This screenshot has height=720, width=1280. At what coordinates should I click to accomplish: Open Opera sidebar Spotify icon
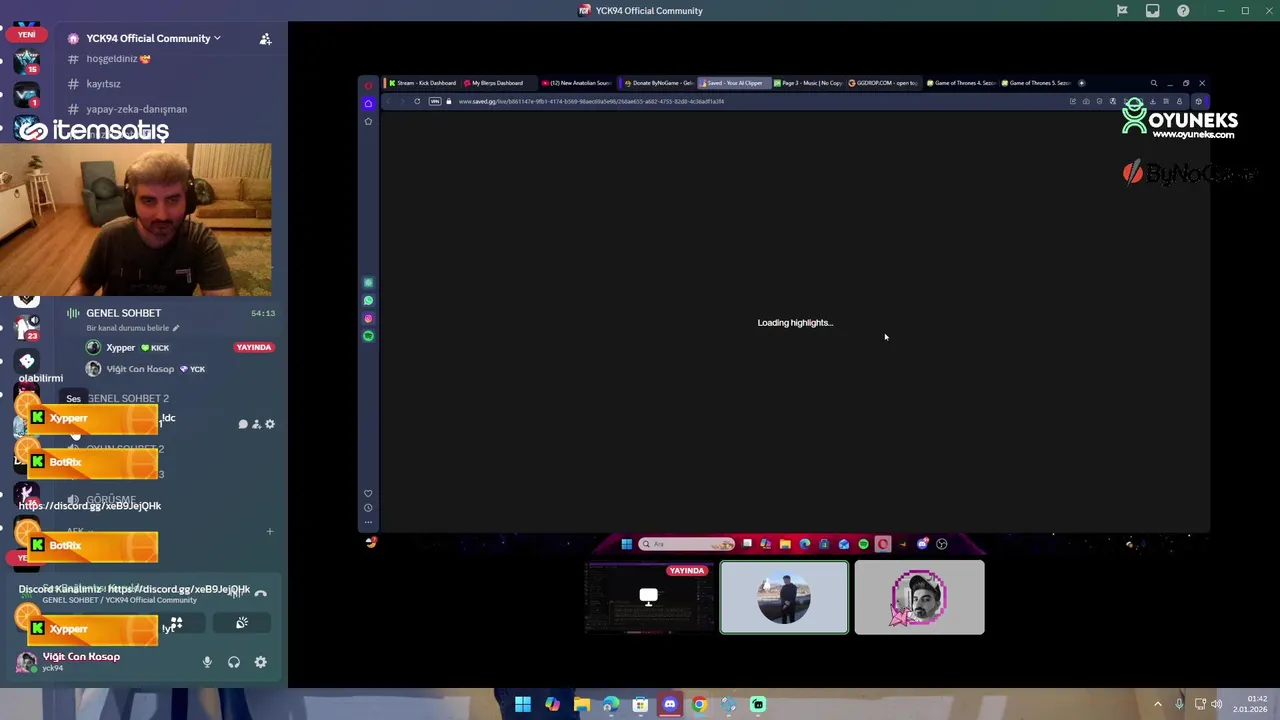(368, 336)
